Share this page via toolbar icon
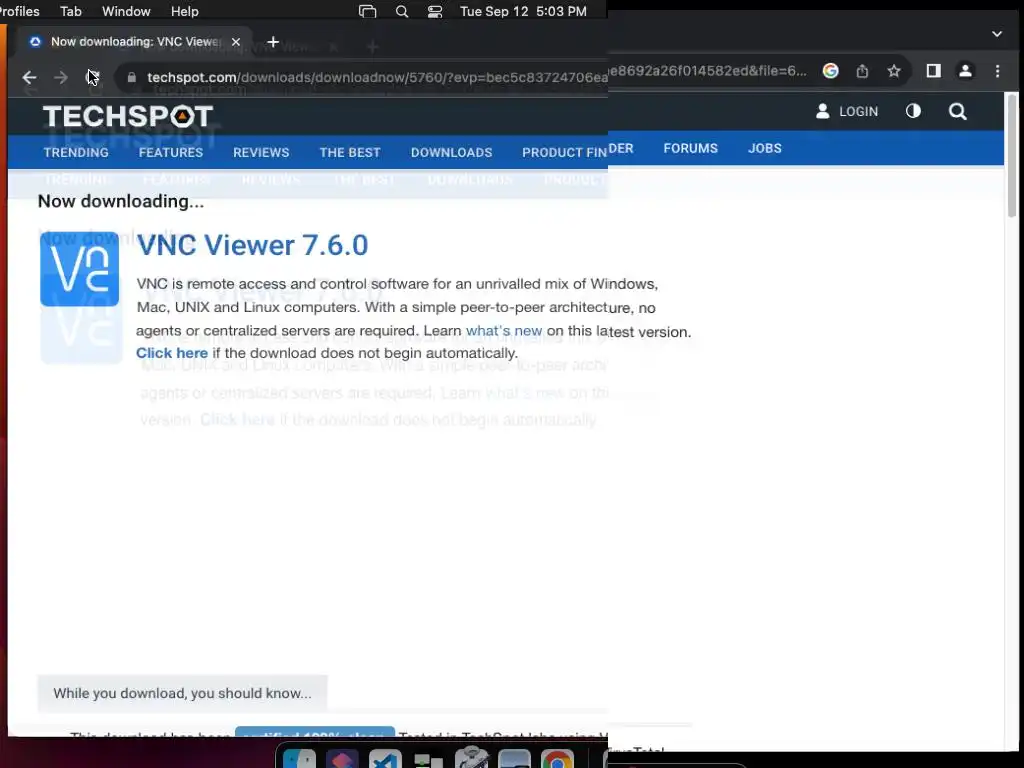Viewport: 1024px width, 768px height. (862, 71)
